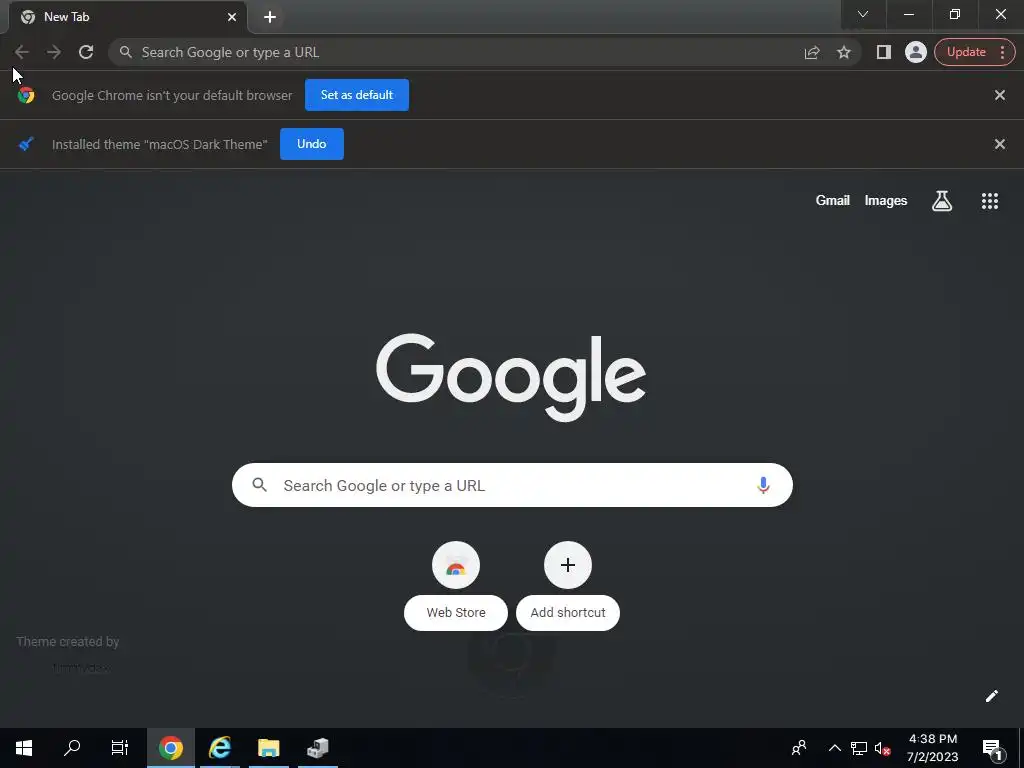Viewport: 1024px width, 768px height.
Task: Show hidden tray icons chevron
Action: point(835,748)
